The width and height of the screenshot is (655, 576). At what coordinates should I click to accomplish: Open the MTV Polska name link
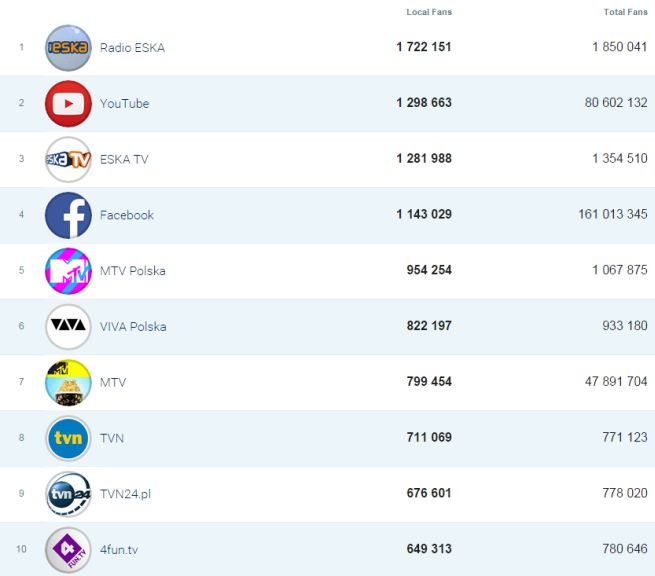tap(133, 271)
